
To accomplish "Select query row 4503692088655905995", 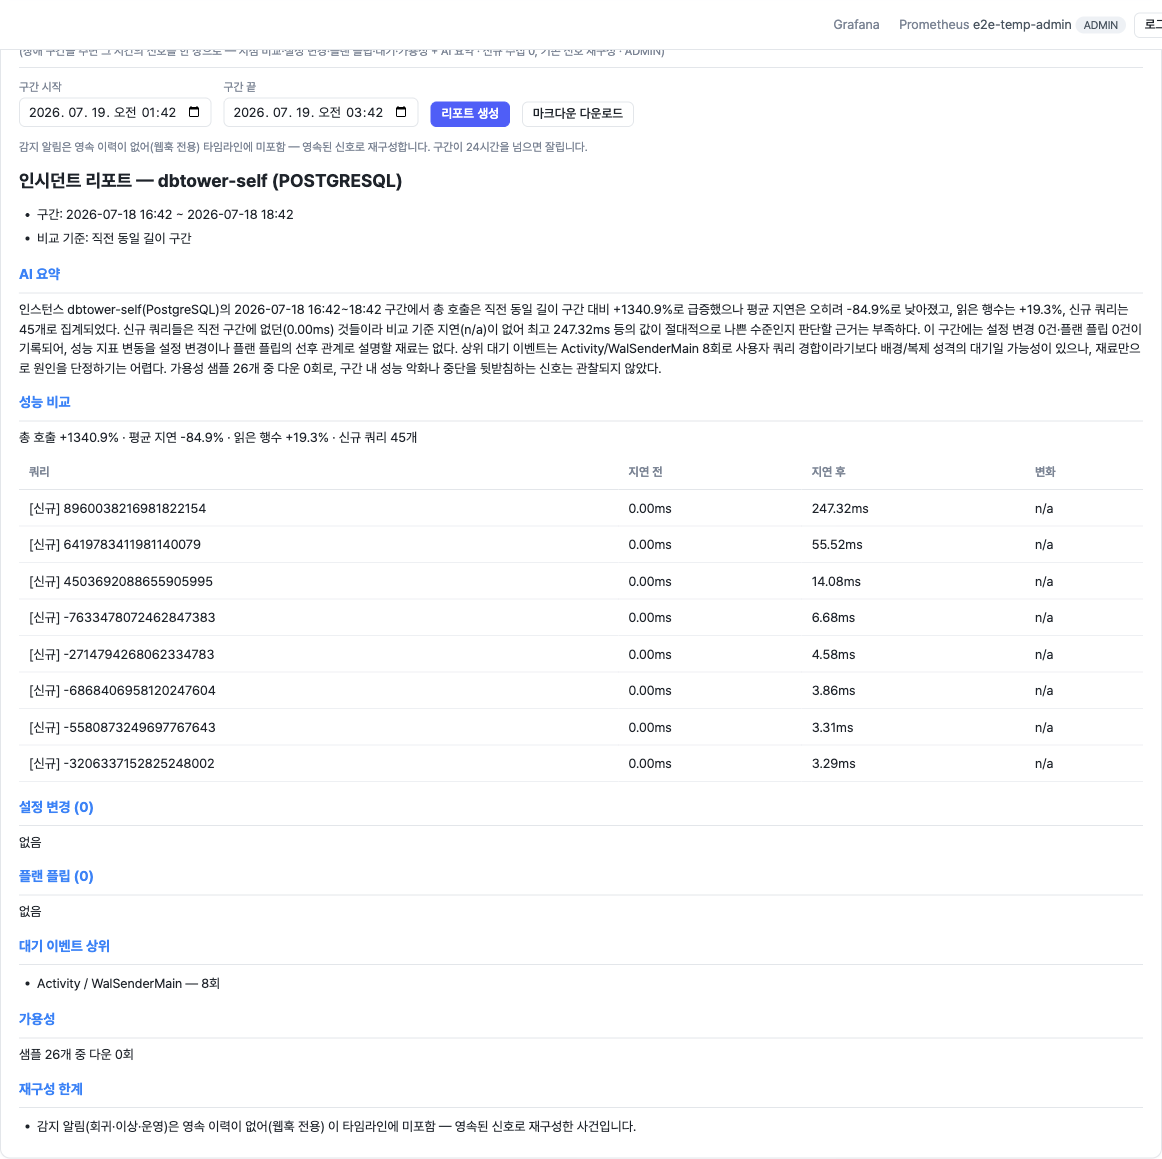I will coord(580,582).
